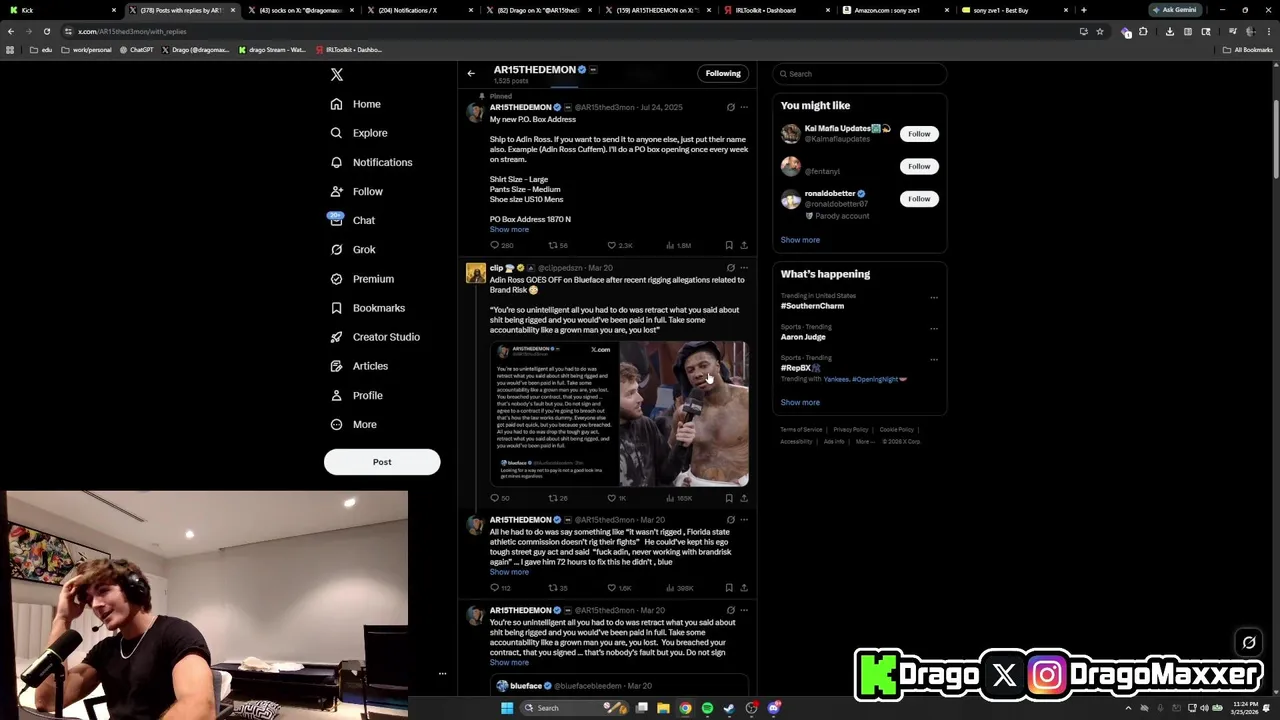Viewport: 1280px width, 720px height.
Task: Open the Blueface interview image in clip post
Action: tap(684, 414)
